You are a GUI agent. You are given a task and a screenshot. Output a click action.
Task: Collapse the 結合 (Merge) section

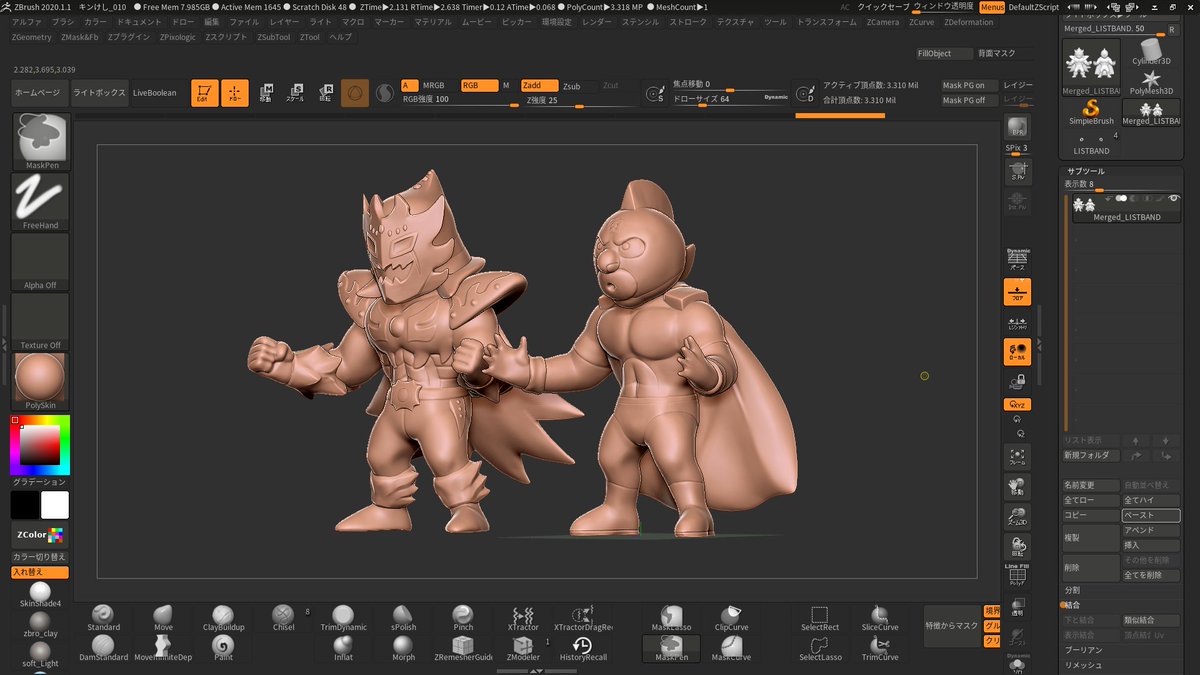1072,605
